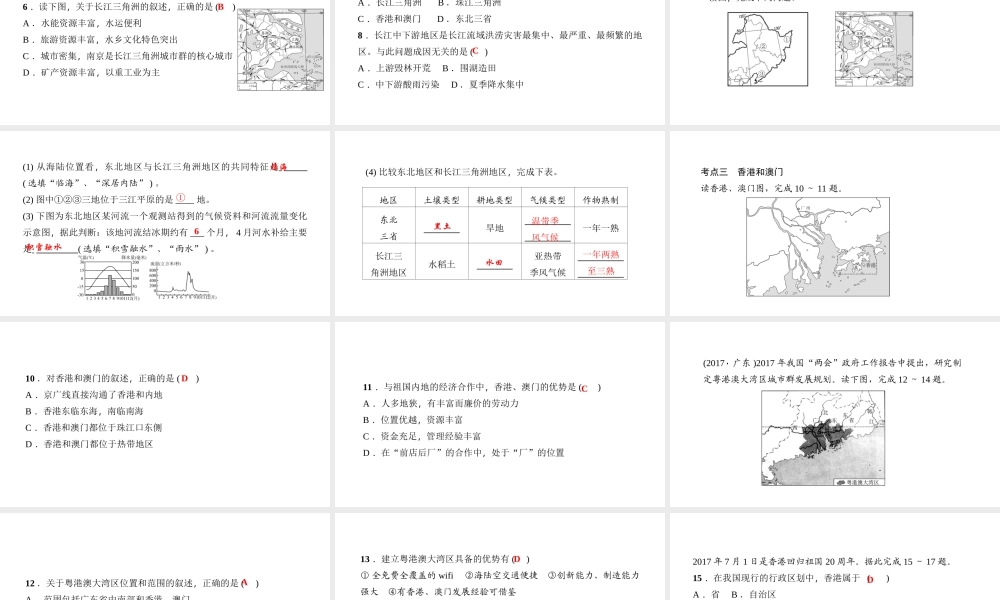Select option C 香港和澳门都位于珠江口东侧
This screenshot has width=1000, height=600.
[94, 428]
